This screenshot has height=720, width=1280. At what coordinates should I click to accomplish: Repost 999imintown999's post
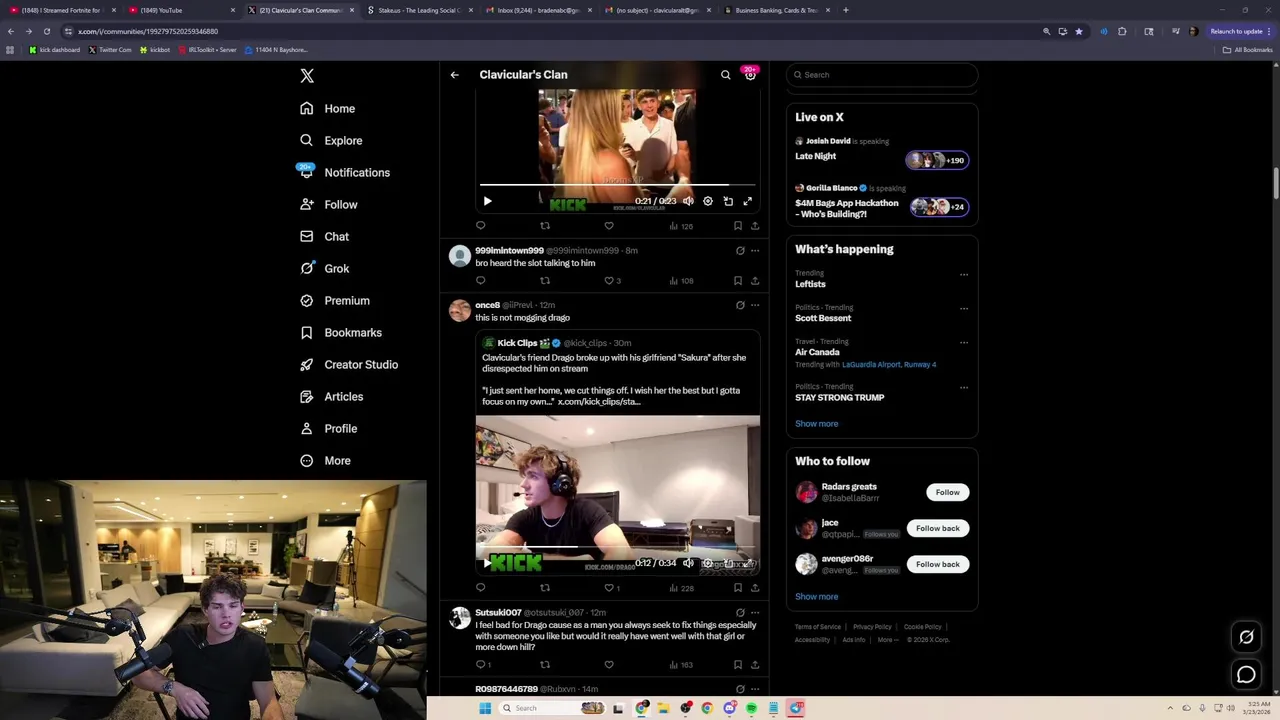[545, 281]
